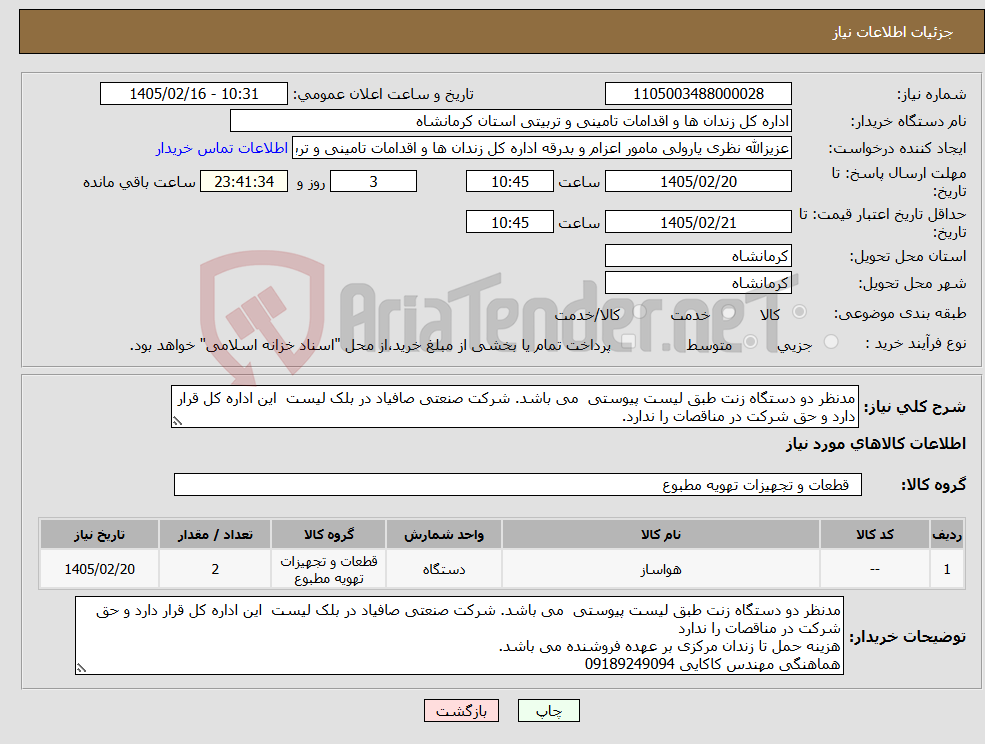Click the دستگاه unit cell
Screen dimensions: 985x744
444,569
